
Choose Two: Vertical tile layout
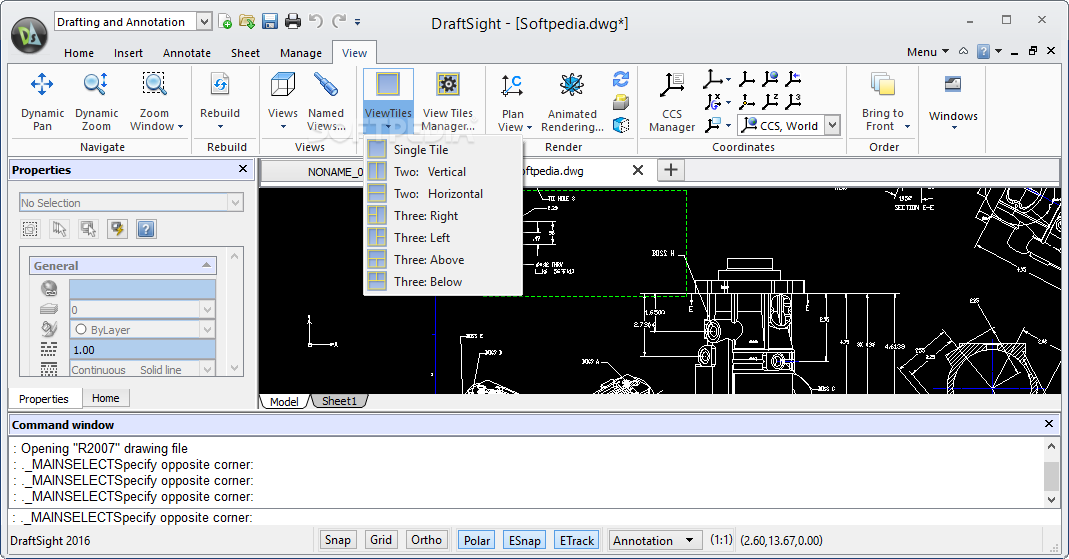[x=444, y=172]
